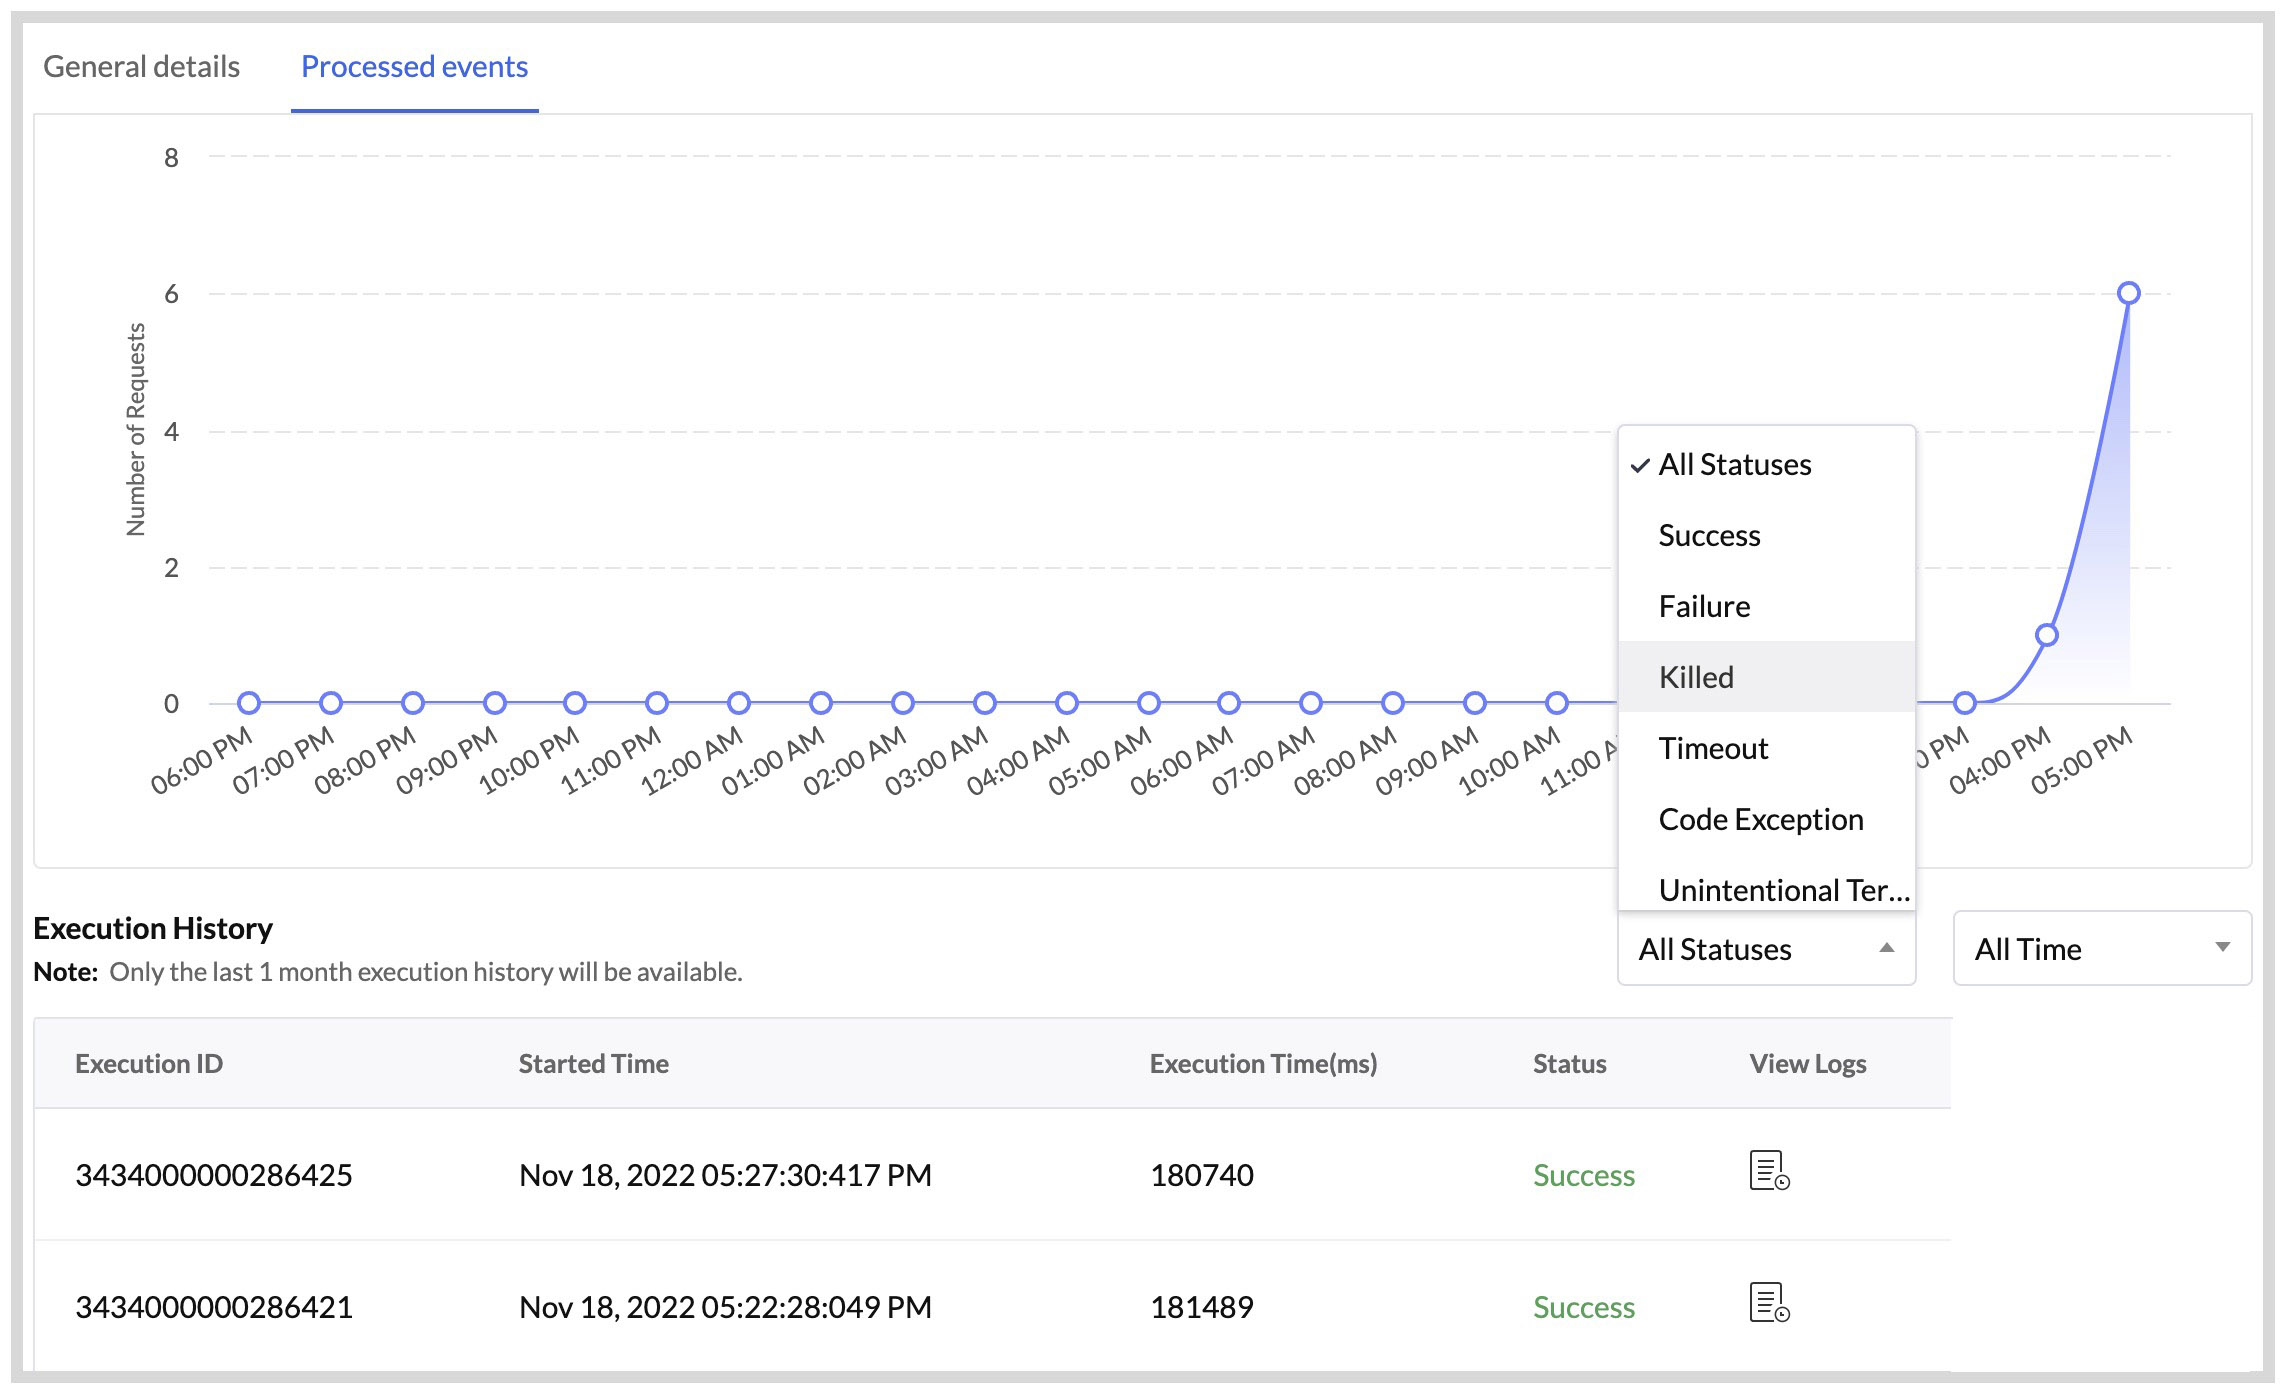Image resolution: width=2286 pixels, height=1394 pixels.
Task: Choose Code Exception from the status menu
Action: [1761, 819]
